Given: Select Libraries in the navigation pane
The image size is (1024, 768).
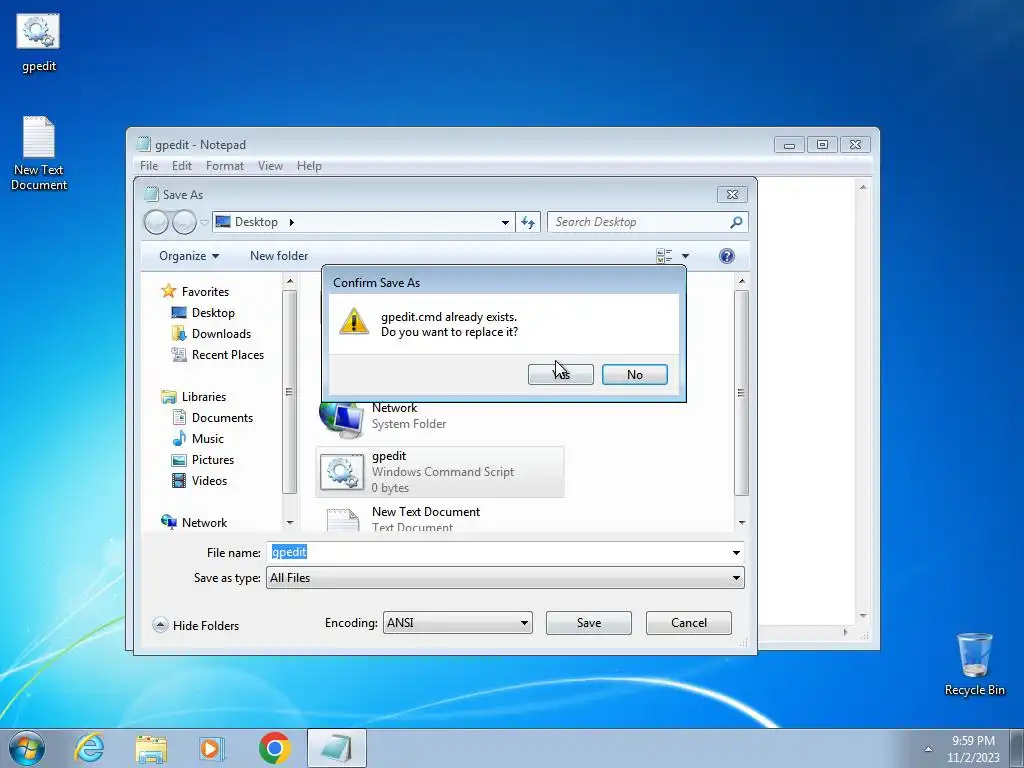Looking at the screenshot, I should coord(204,396).
